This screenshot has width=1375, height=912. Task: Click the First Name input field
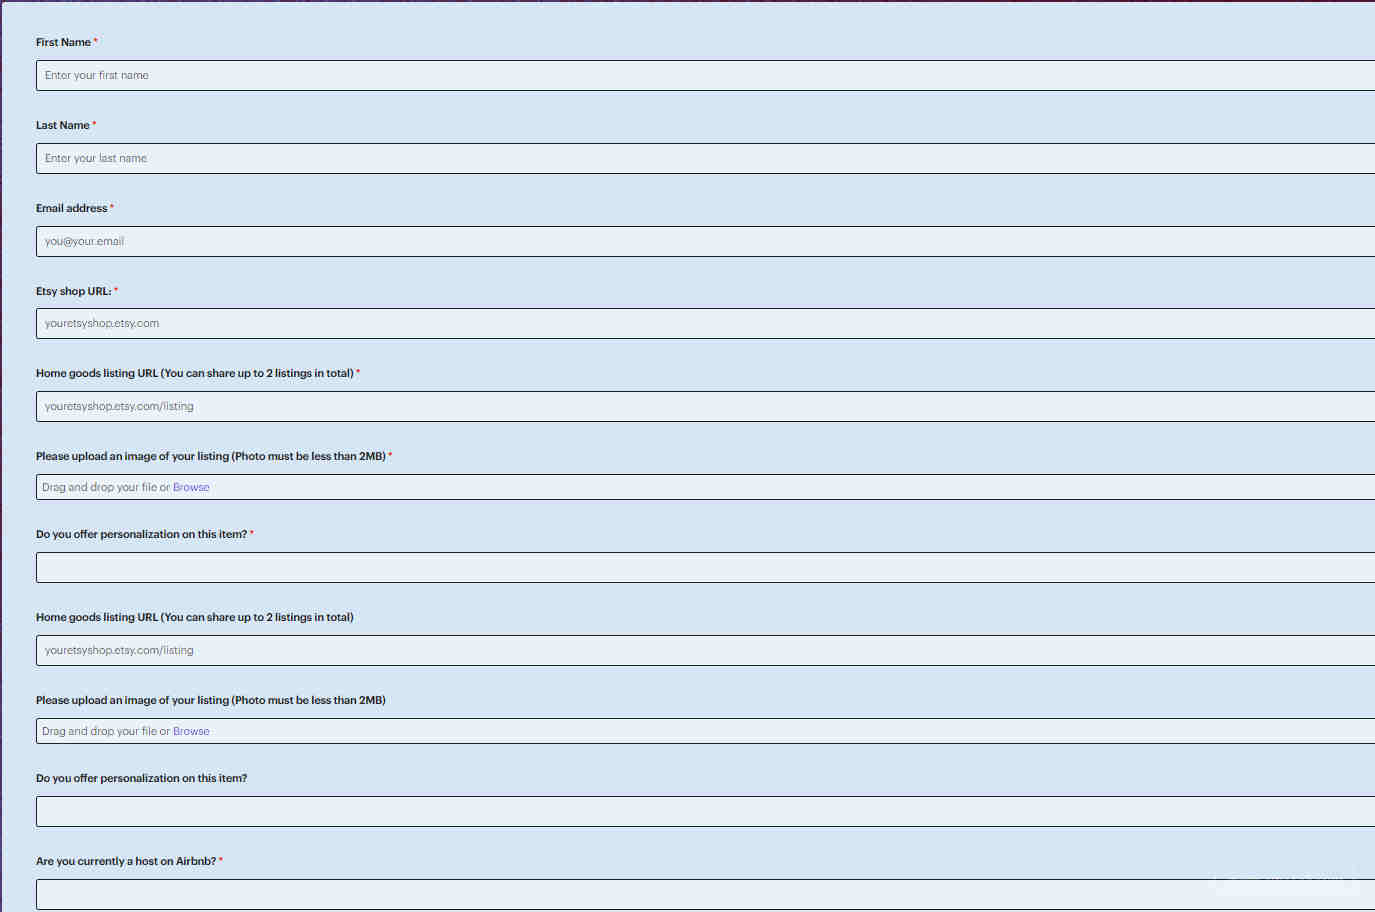700,75
